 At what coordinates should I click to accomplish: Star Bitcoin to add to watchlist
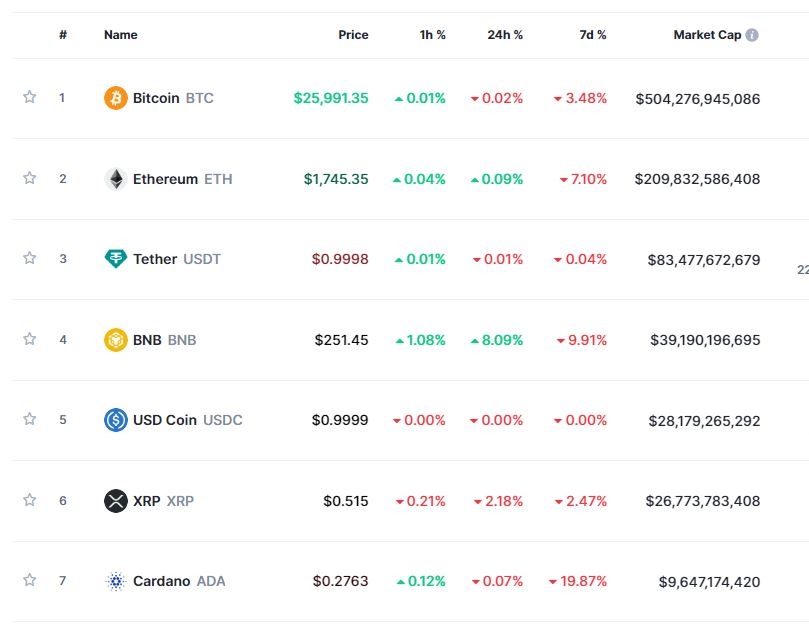coord(30,97)
